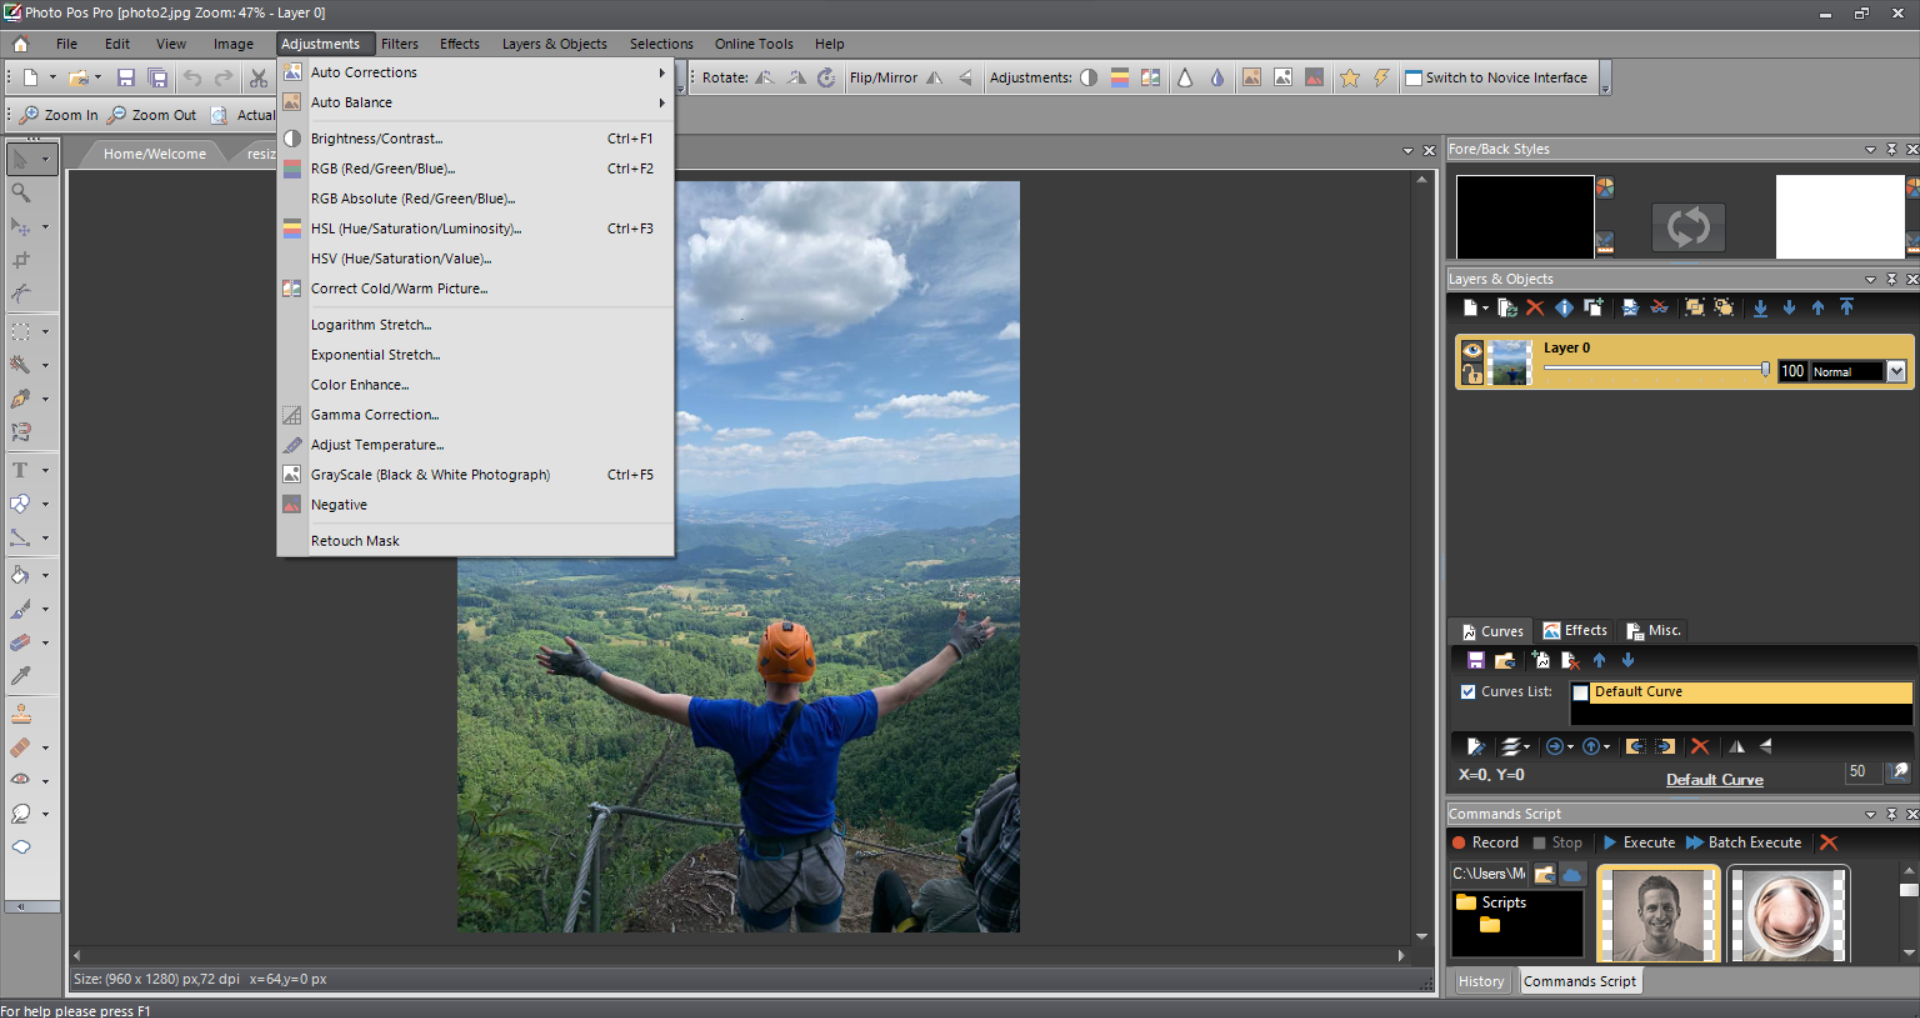Open the open-file dropdown arrow
This screenshot has height=1018, width=1920.
tap(98, 78)
